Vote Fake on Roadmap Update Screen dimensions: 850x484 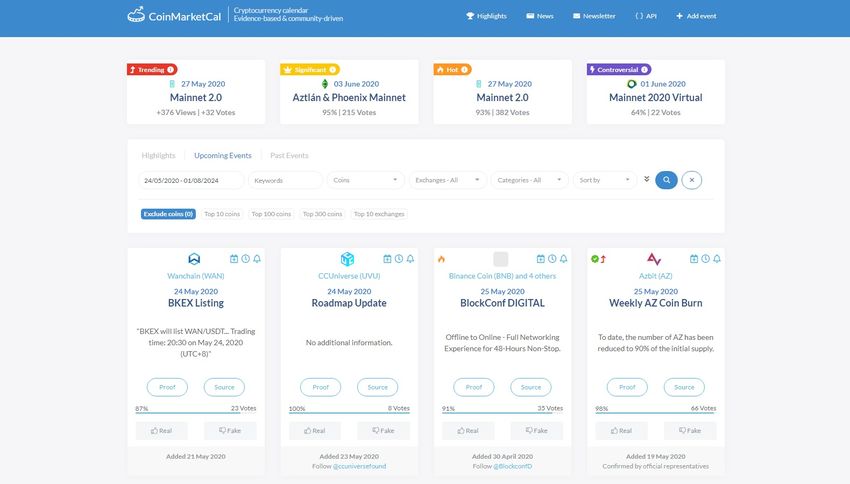[x=383, y=431]
